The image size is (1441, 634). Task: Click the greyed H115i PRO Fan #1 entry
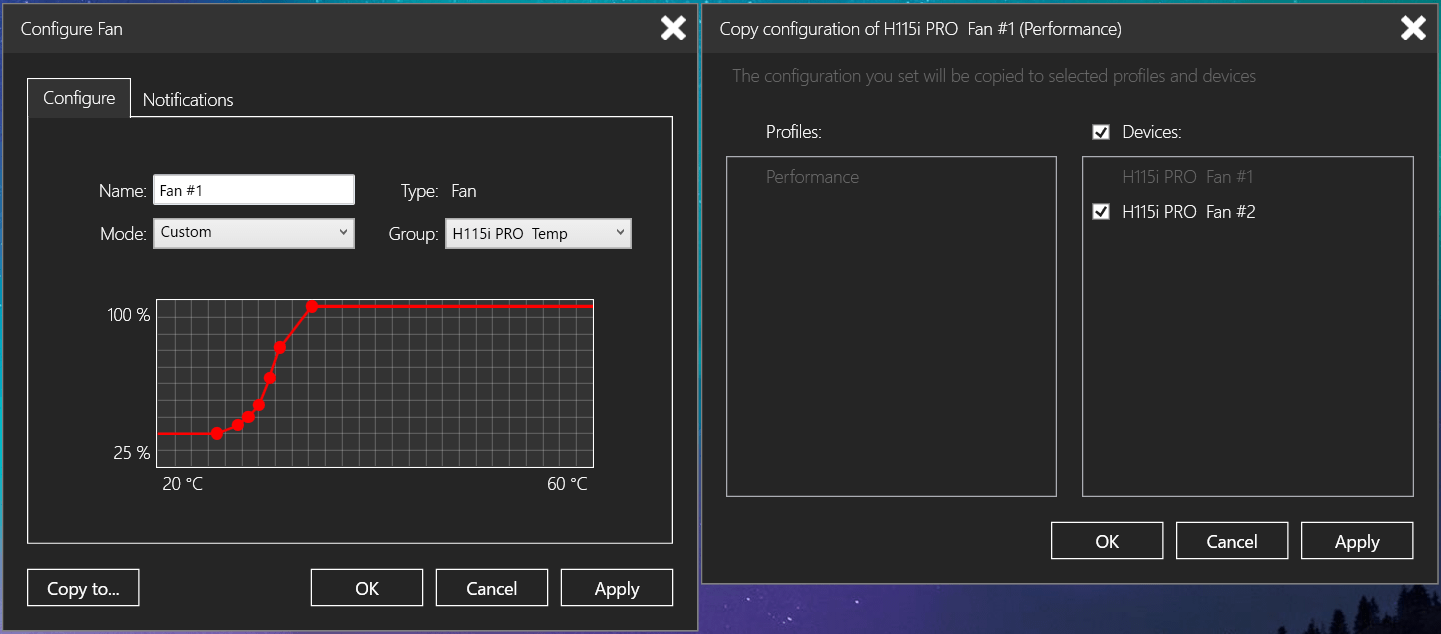[1188, 177]
